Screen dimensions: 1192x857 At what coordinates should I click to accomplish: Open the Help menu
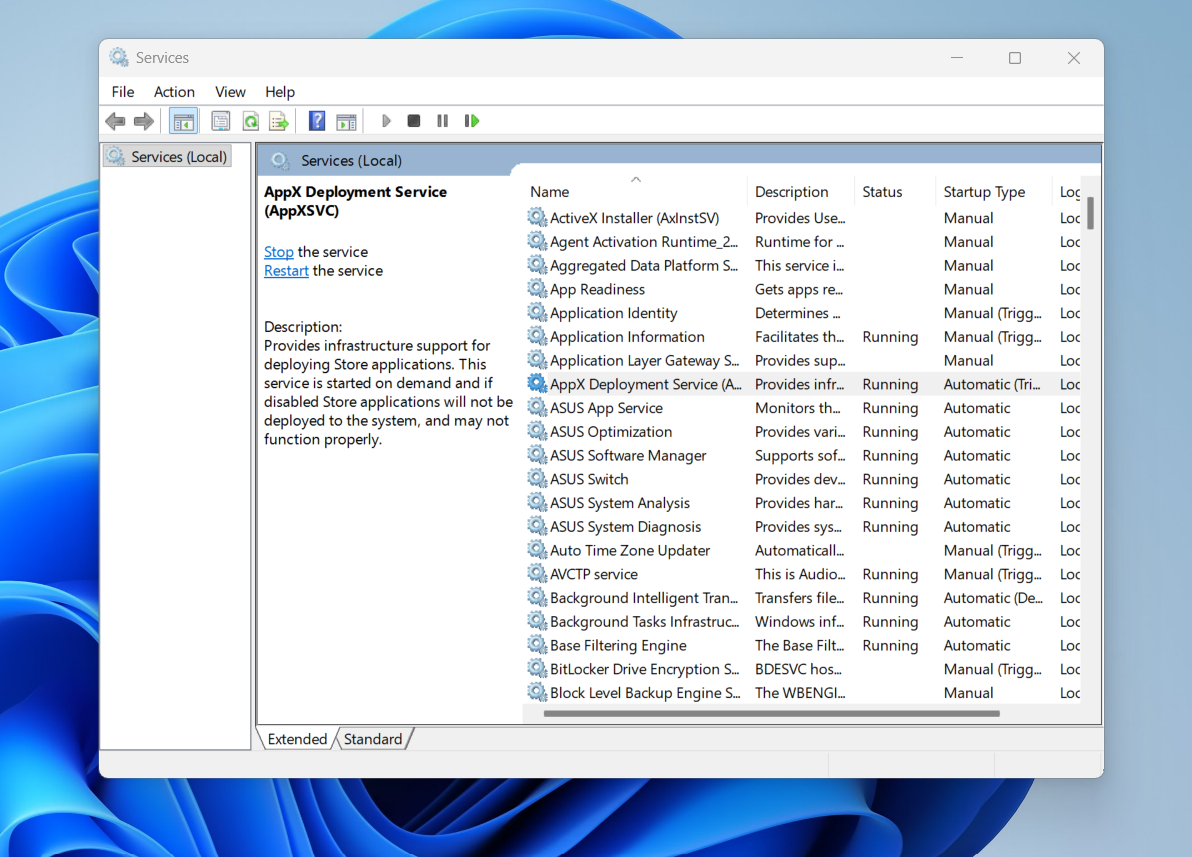coord(280,92)
